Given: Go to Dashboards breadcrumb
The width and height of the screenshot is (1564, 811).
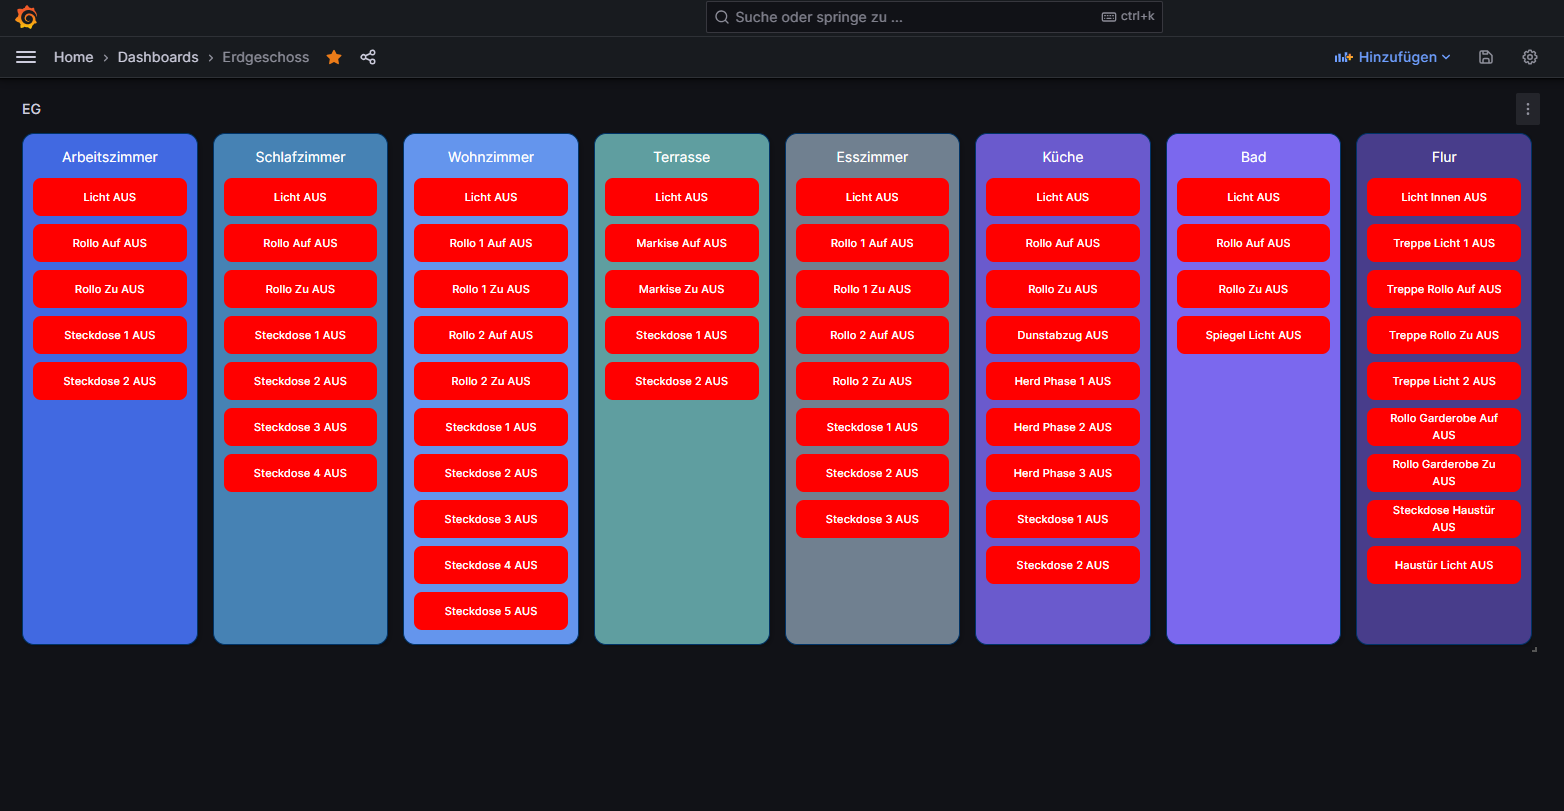Looking at the screenshot, I should (158, 58).
